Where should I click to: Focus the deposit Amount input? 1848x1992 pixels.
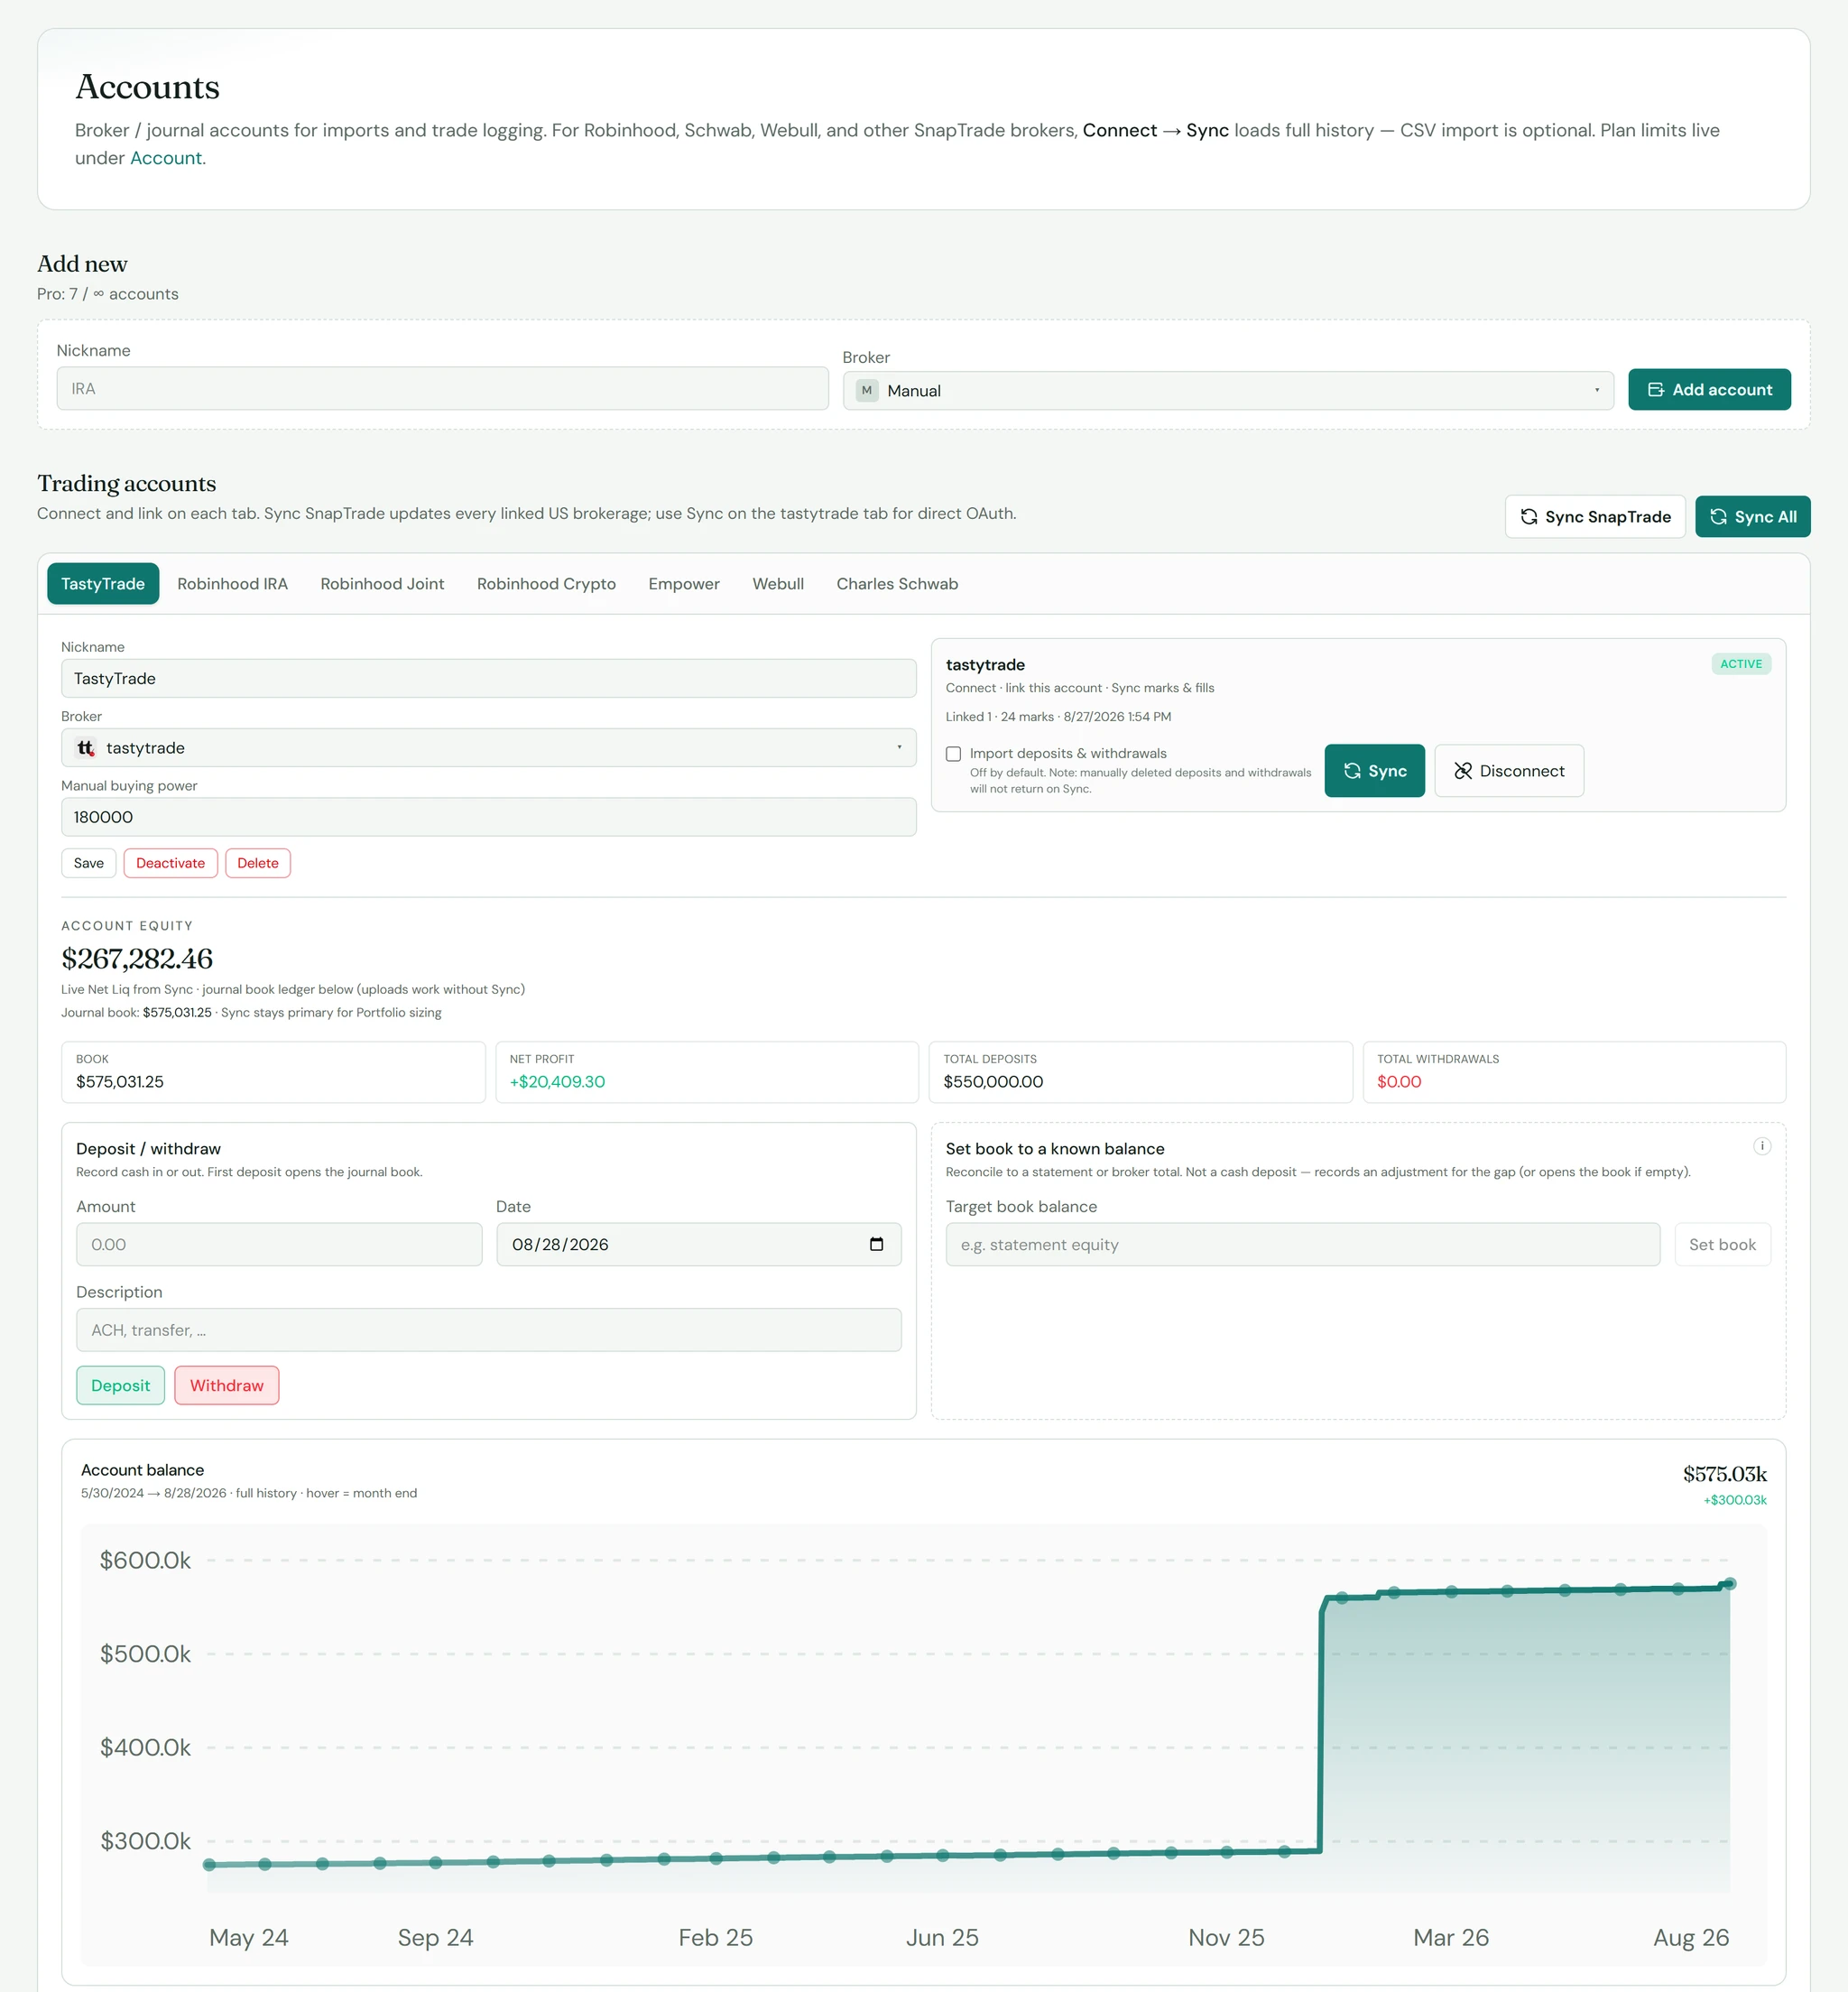tap(279, 1244)
